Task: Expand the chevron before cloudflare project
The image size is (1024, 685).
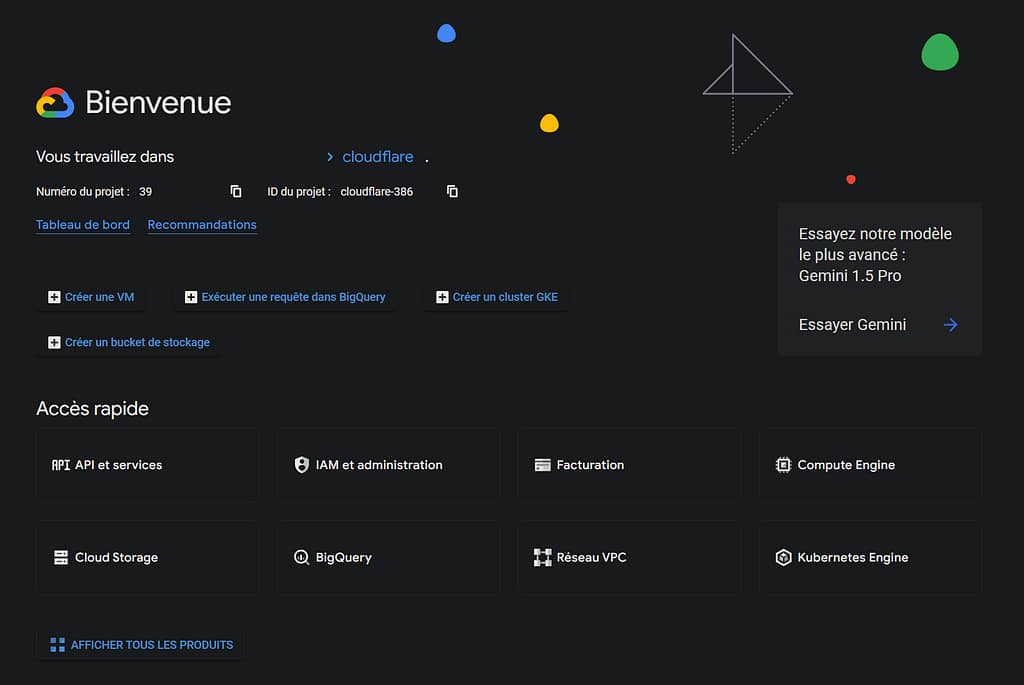Action: pyautogui.click(x=330, y=157)
